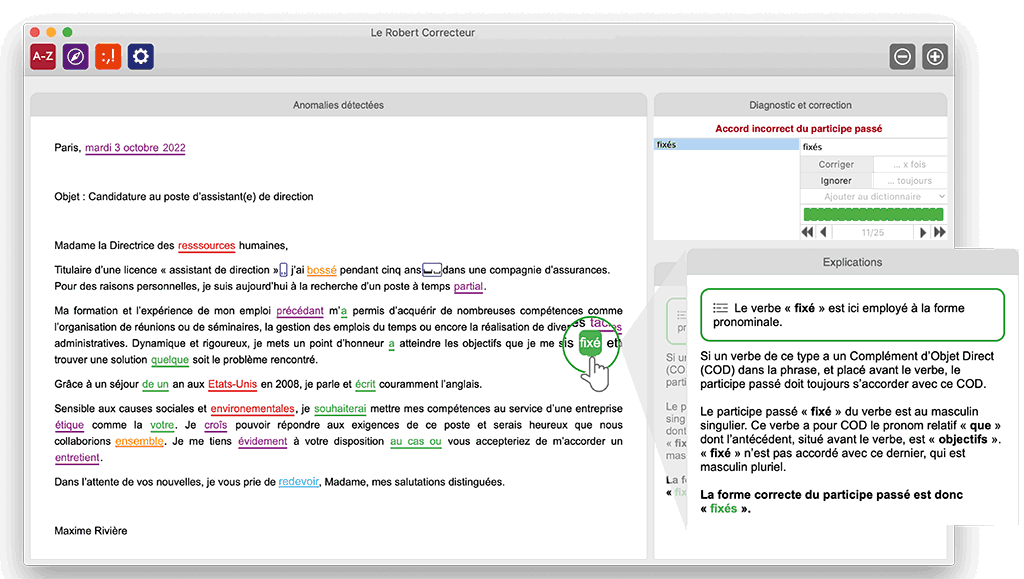The height and width of the screenshot is (579, 1024).
Task: Zoom out with the minus button
Action: coord(903,57)
